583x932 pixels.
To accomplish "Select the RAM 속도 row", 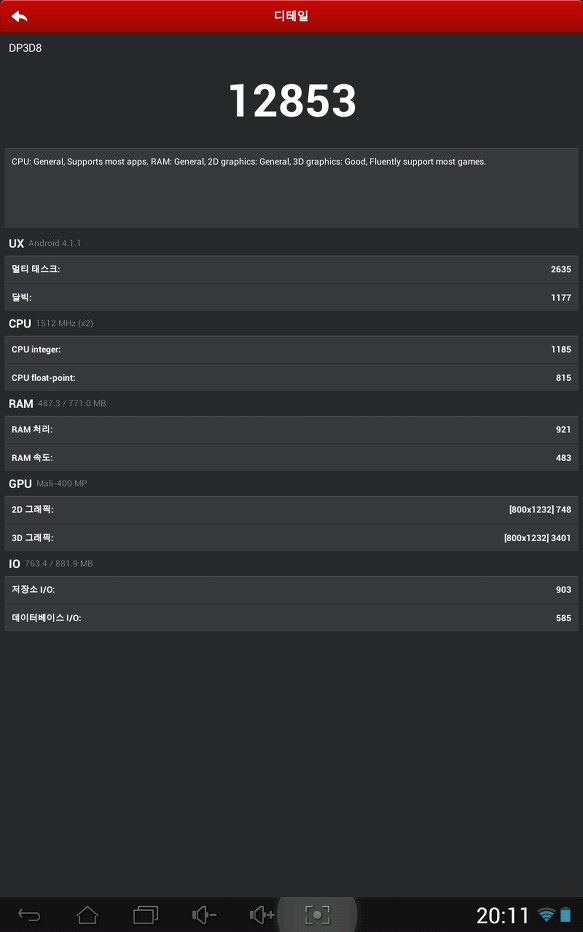I will tap(291, 458).
